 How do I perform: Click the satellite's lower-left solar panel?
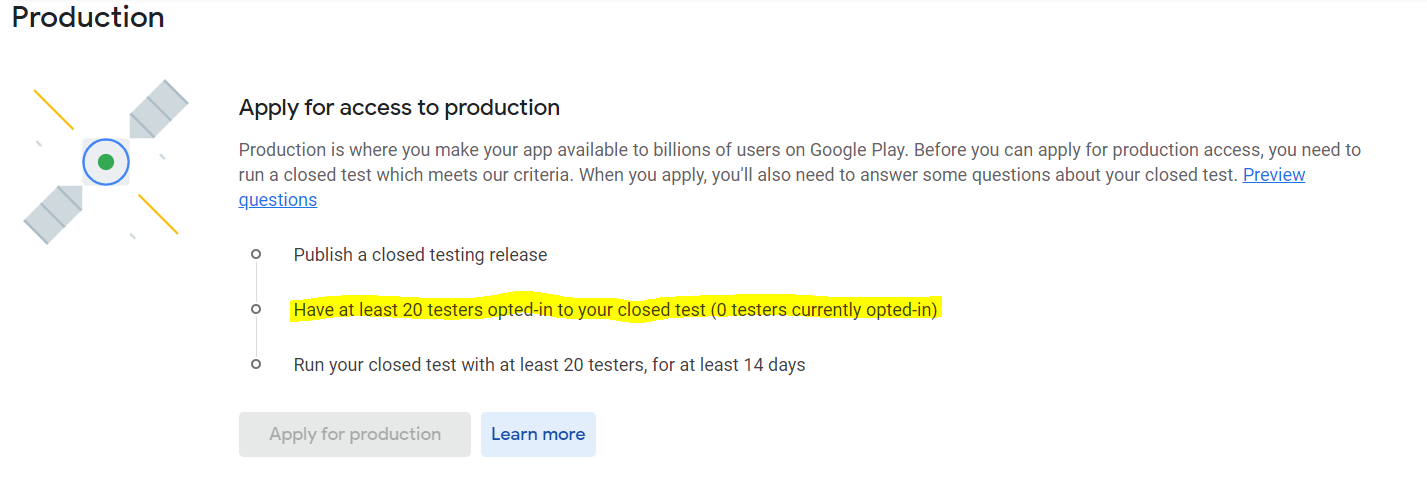click(x=52, y=214)
